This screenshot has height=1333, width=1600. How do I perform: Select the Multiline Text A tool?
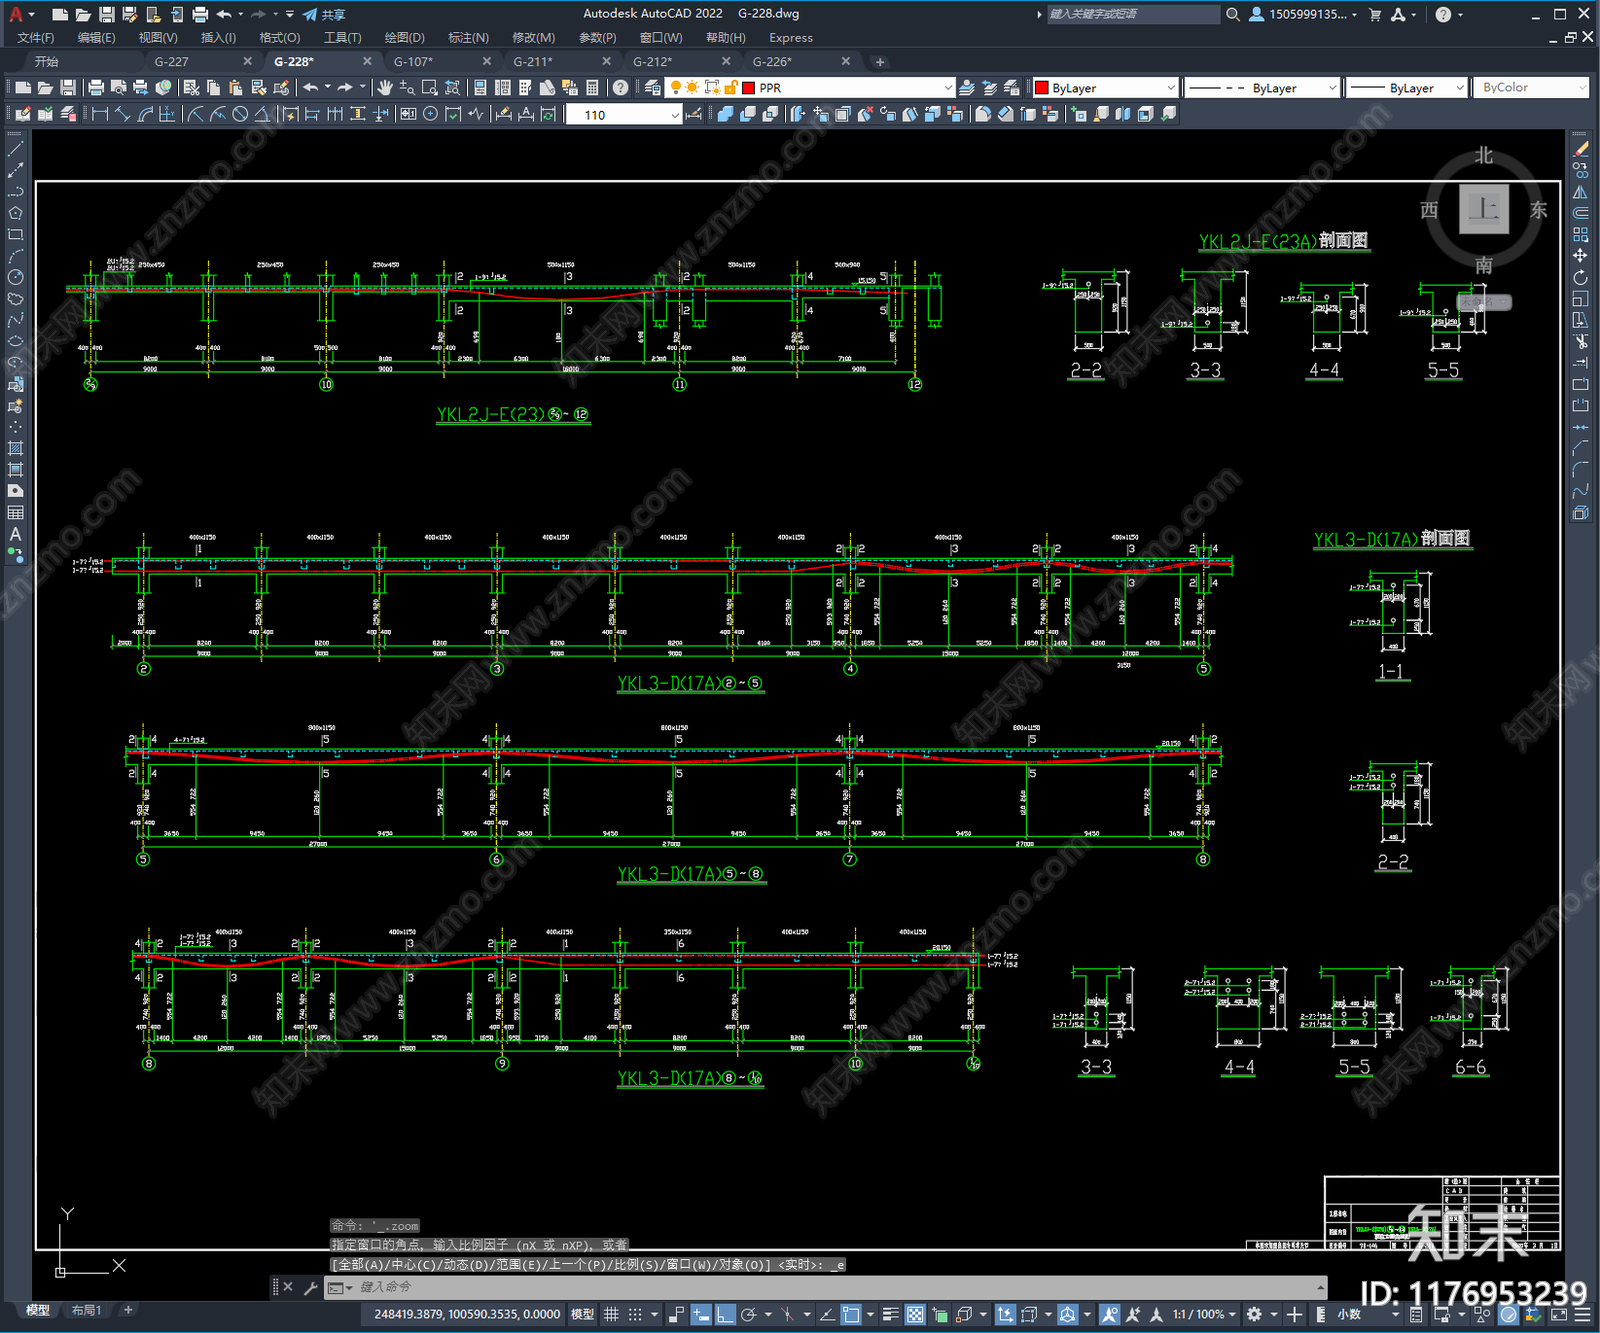point(15,534)
